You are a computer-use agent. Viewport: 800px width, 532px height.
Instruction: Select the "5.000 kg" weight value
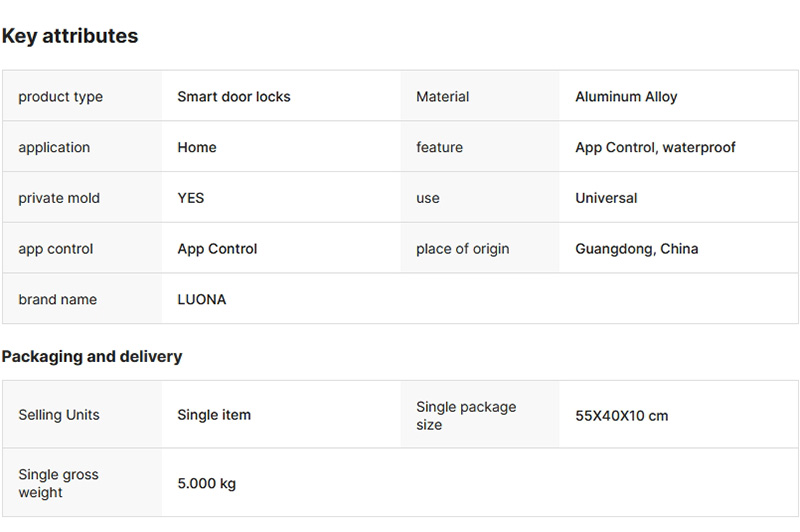[x=207, y=483]
